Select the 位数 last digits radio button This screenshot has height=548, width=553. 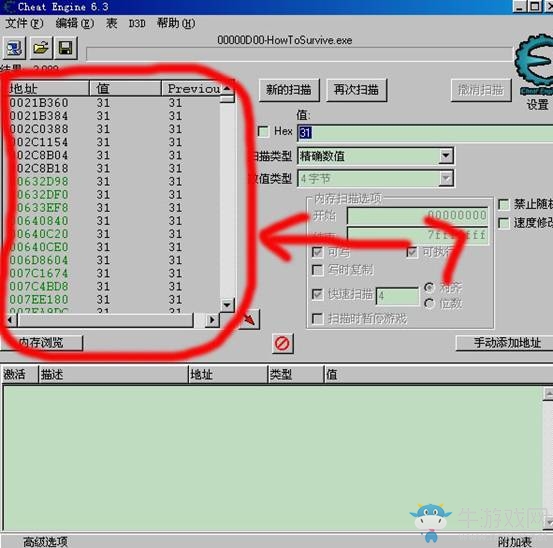(x=429, y=303)
